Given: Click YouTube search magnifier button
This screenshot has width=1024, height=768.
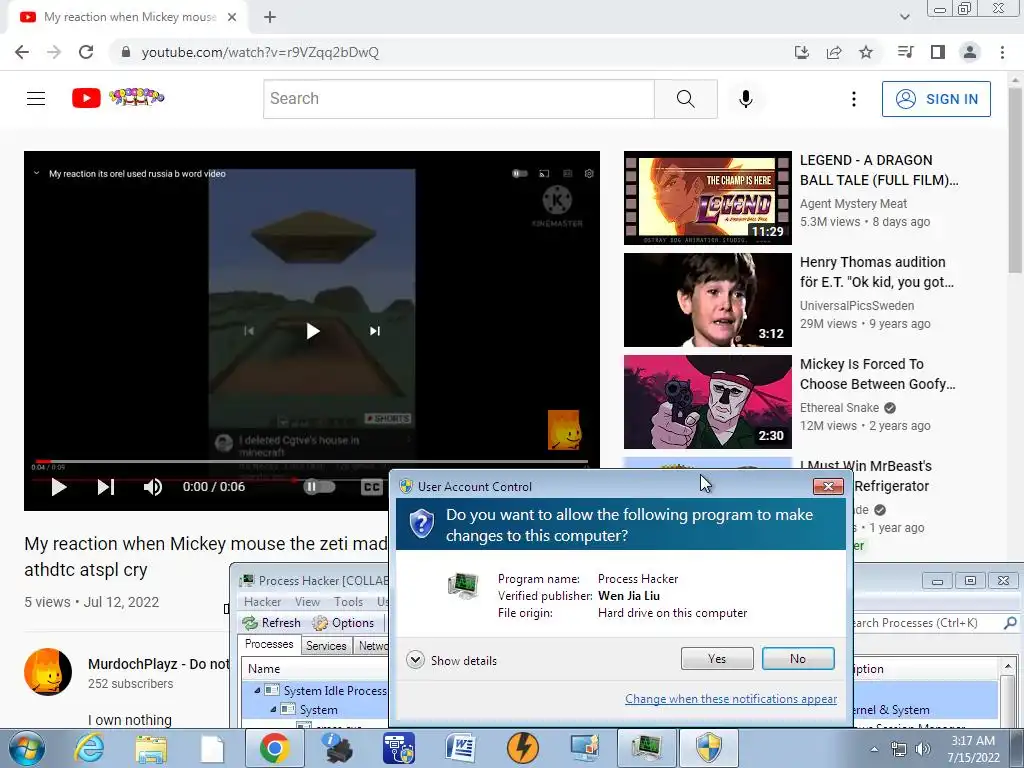Looking at the screenshot, I should coord(686,99).
